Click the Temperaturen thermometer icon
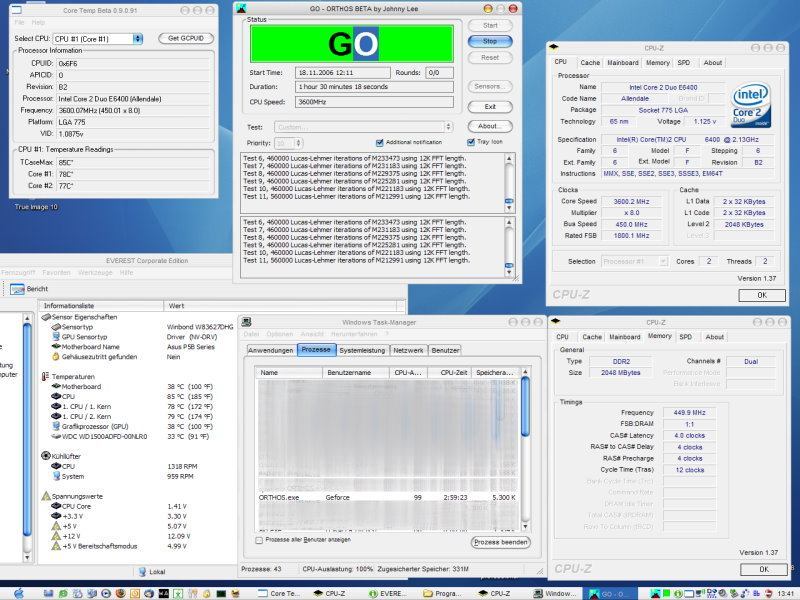Screen dimensions: 800x600 (45, 377)
